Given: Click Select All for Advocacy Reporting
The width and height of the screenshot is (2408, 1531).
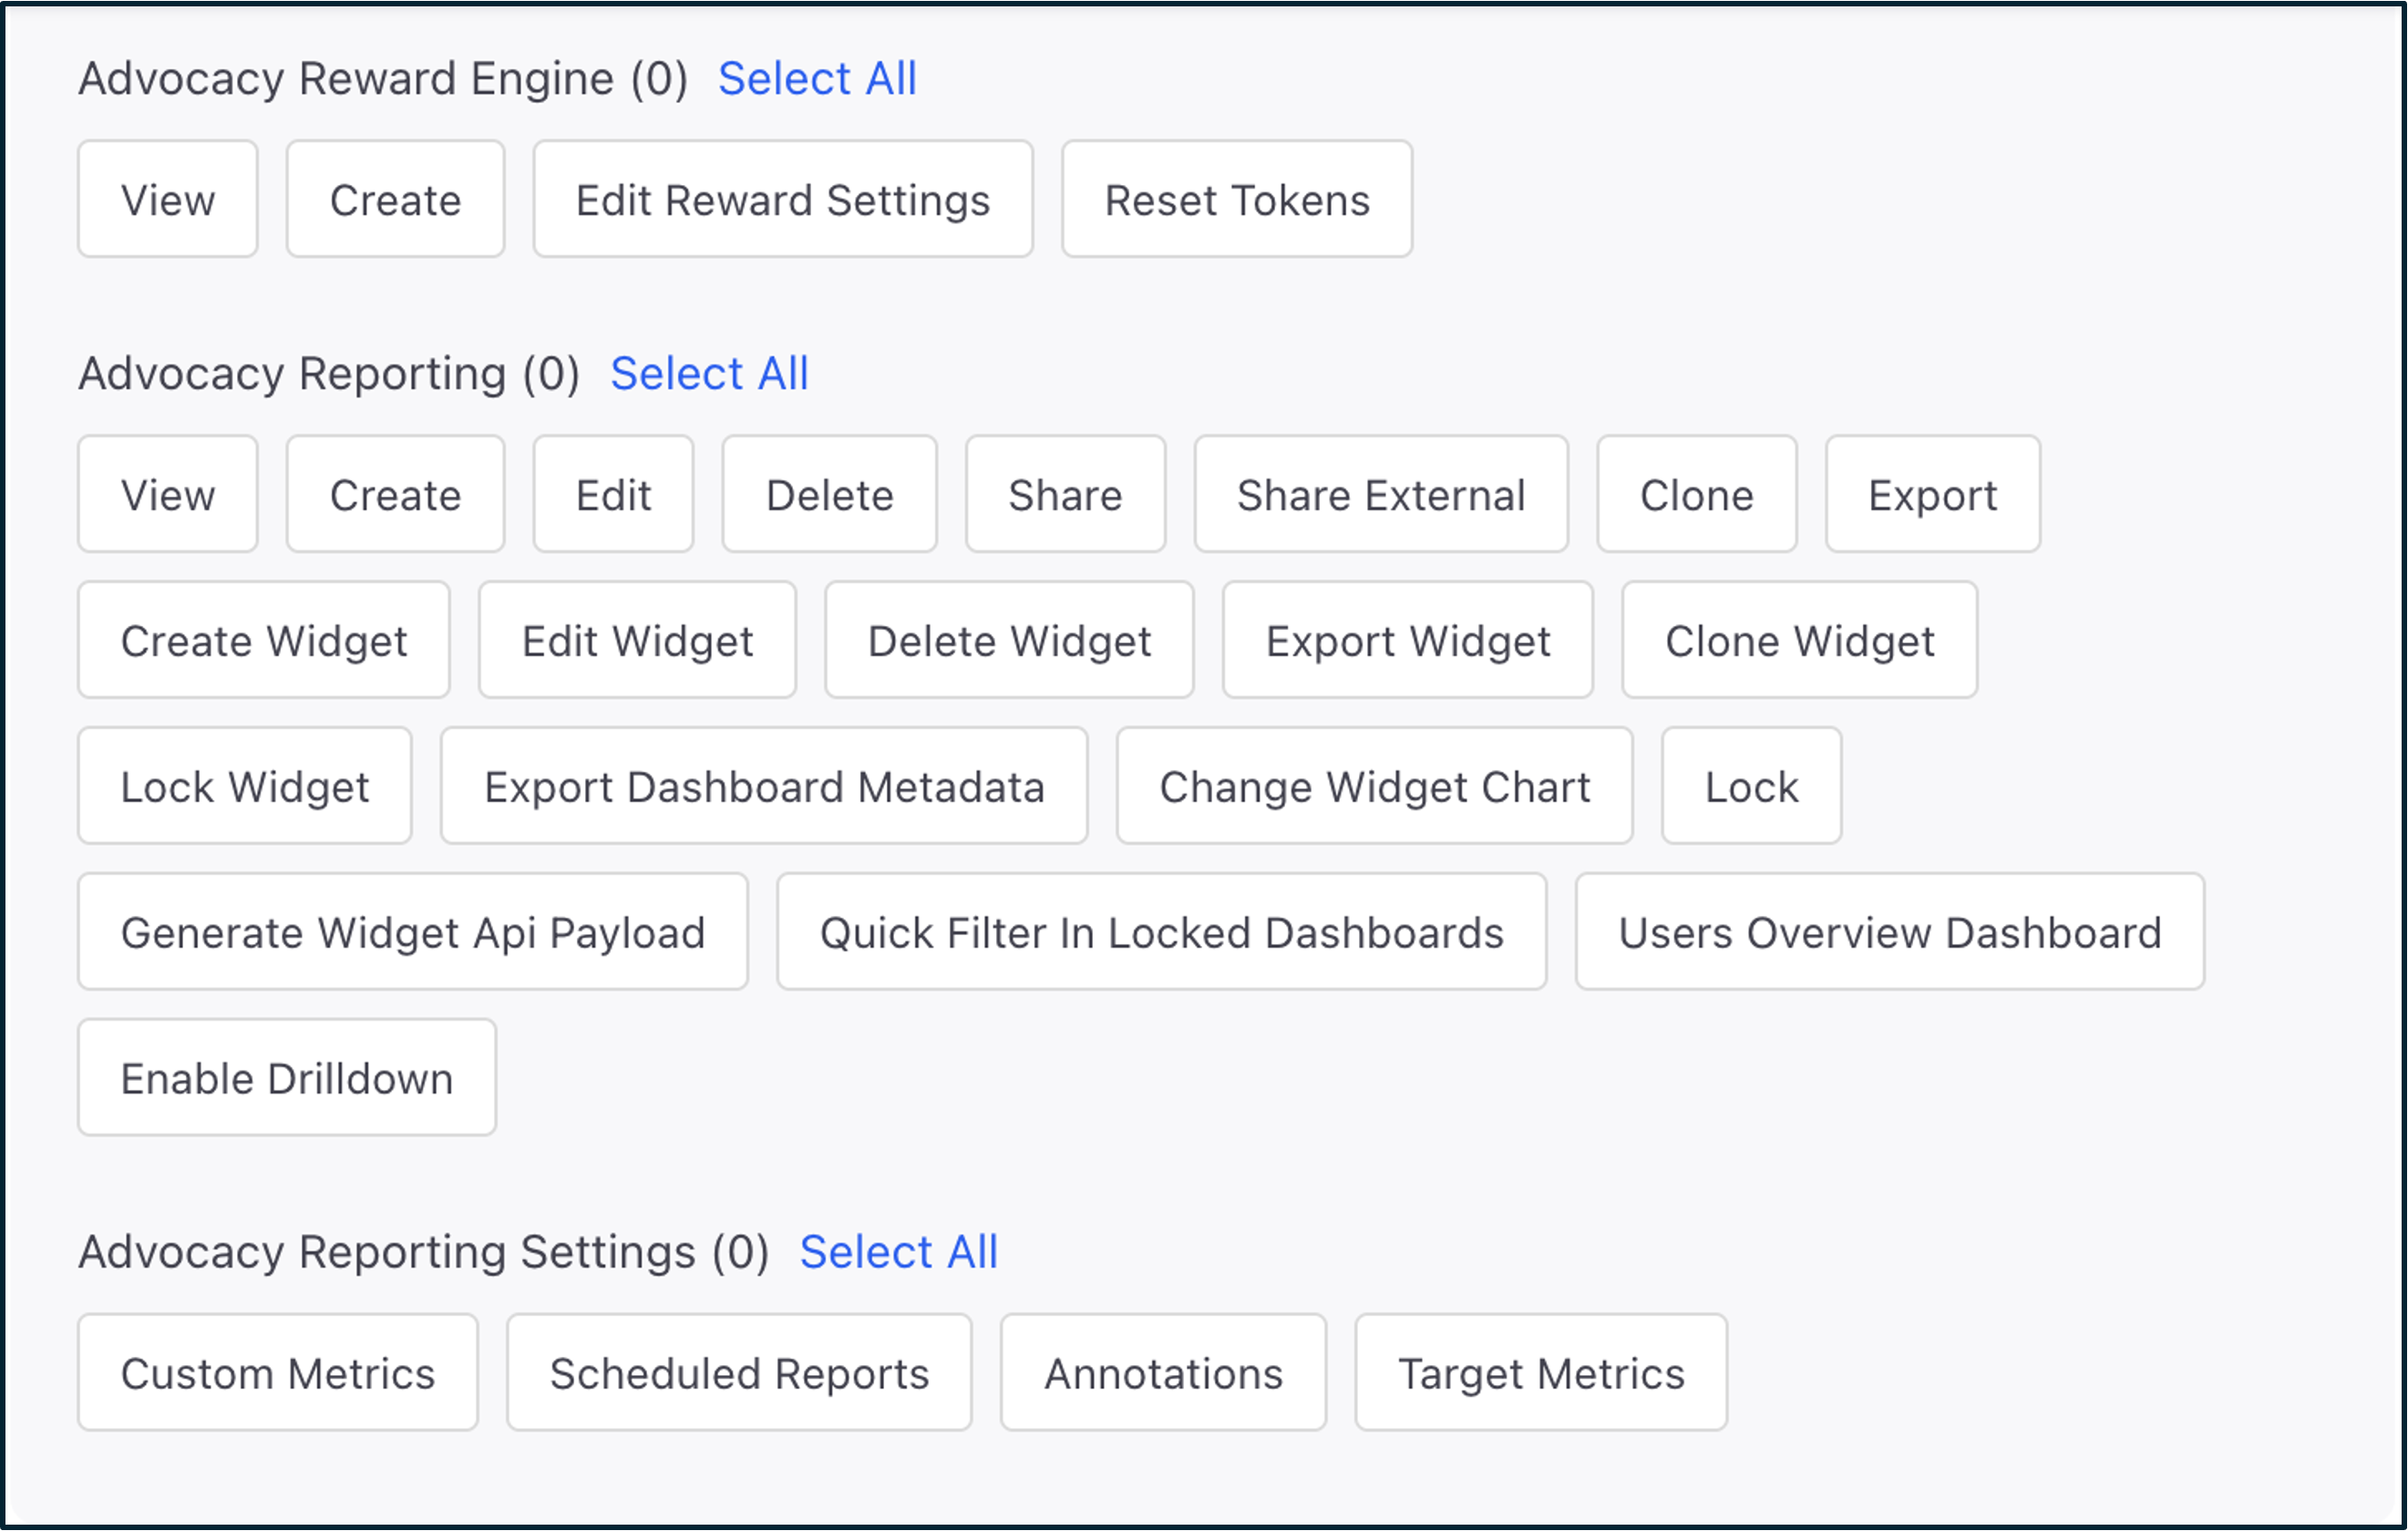Looking at the screenshot, I should pos(709,374).
